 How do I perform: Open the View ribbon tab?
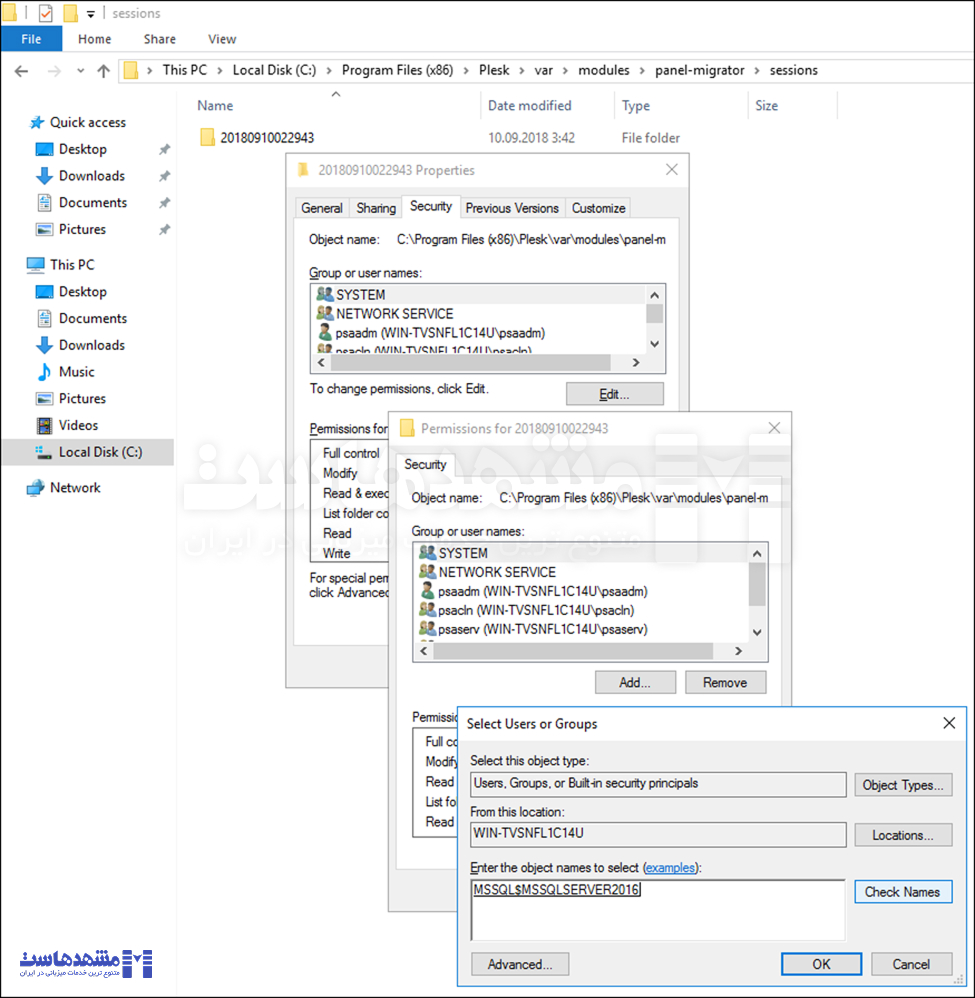pos(221,39)
